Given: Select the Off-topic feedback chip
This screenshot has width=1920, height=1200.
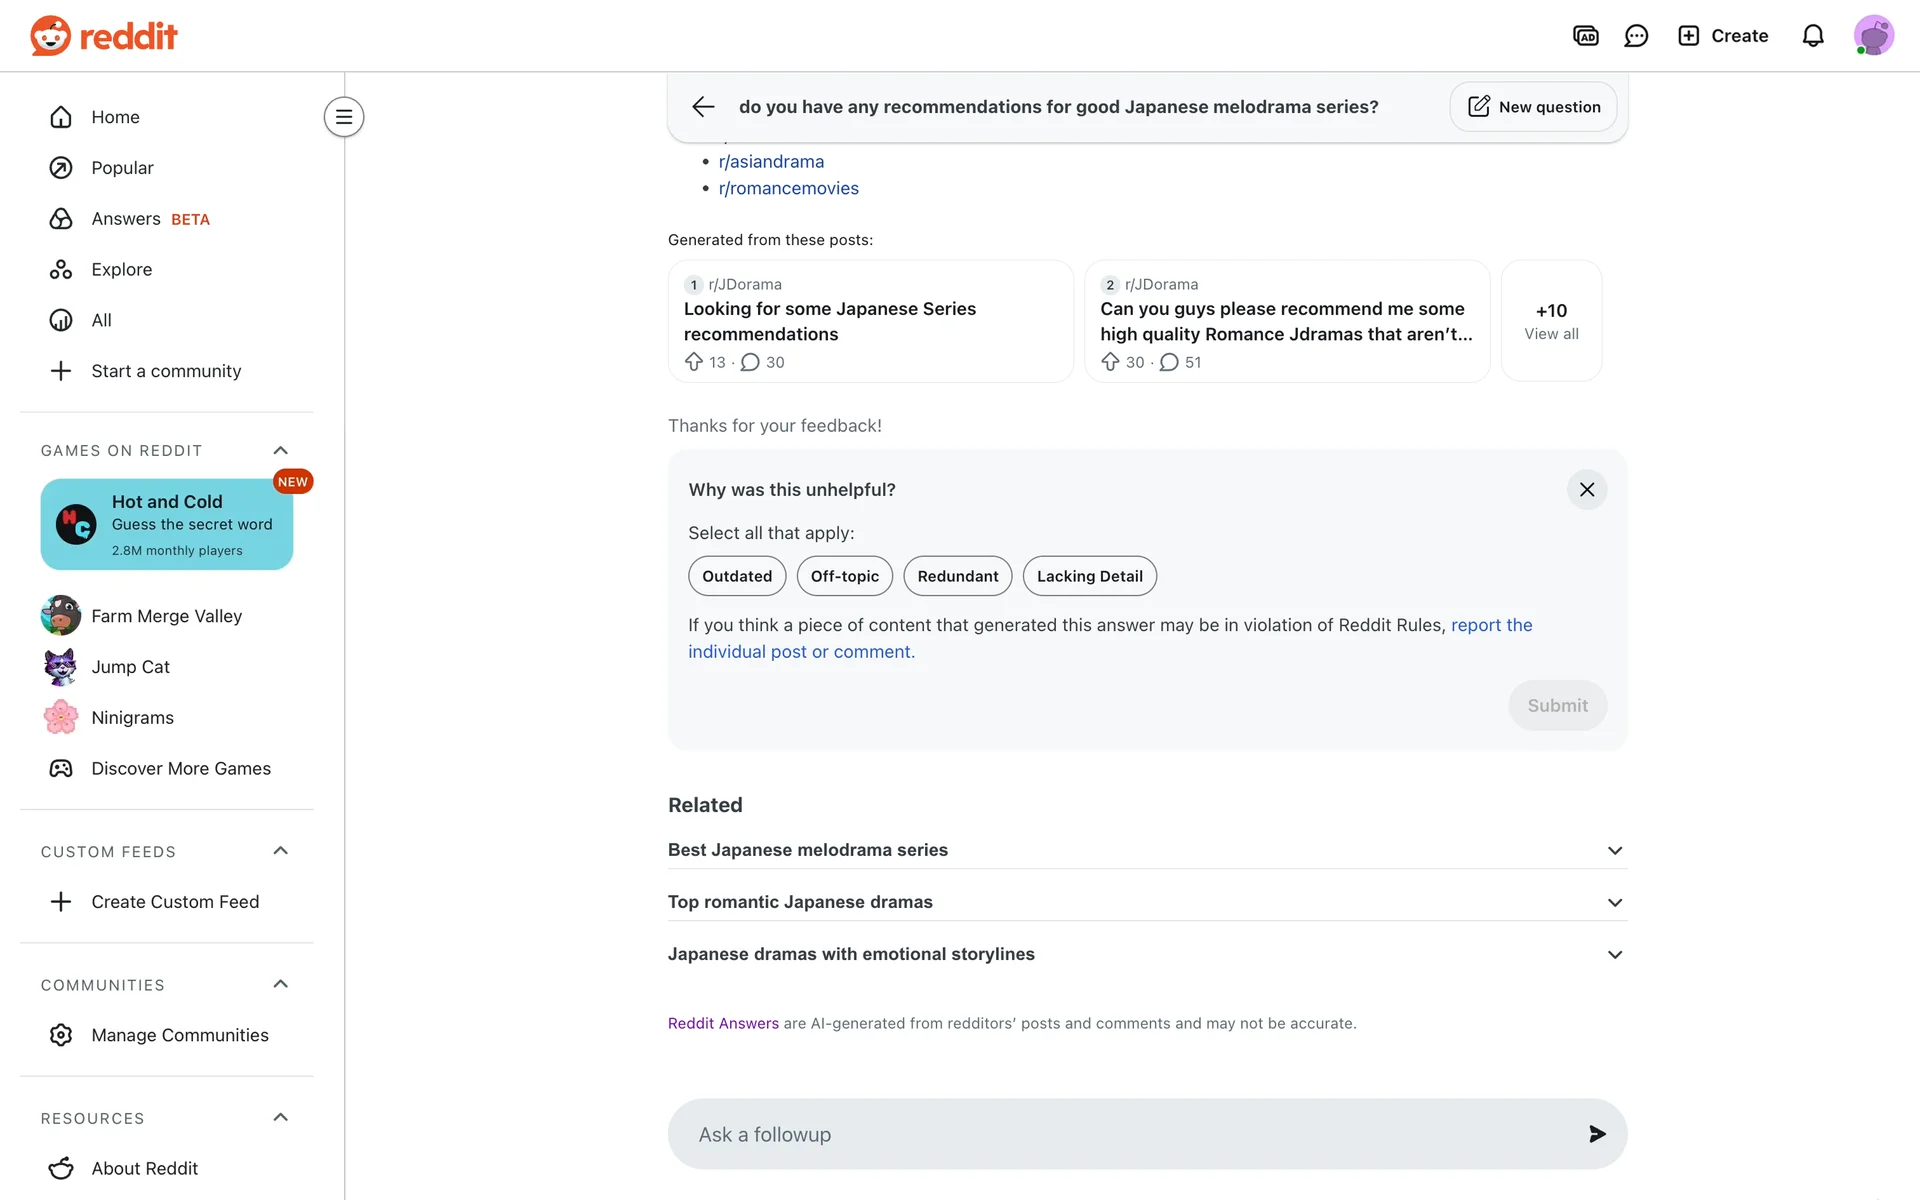Looking at the screenshot, I should point(844,576).
